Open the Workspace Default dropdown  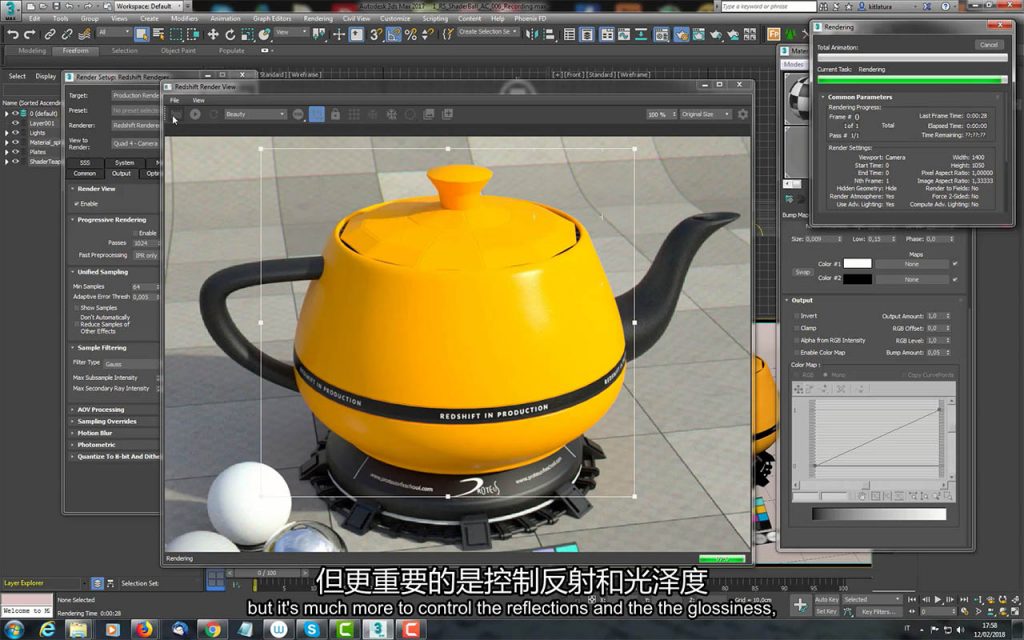tap(148, 6)
